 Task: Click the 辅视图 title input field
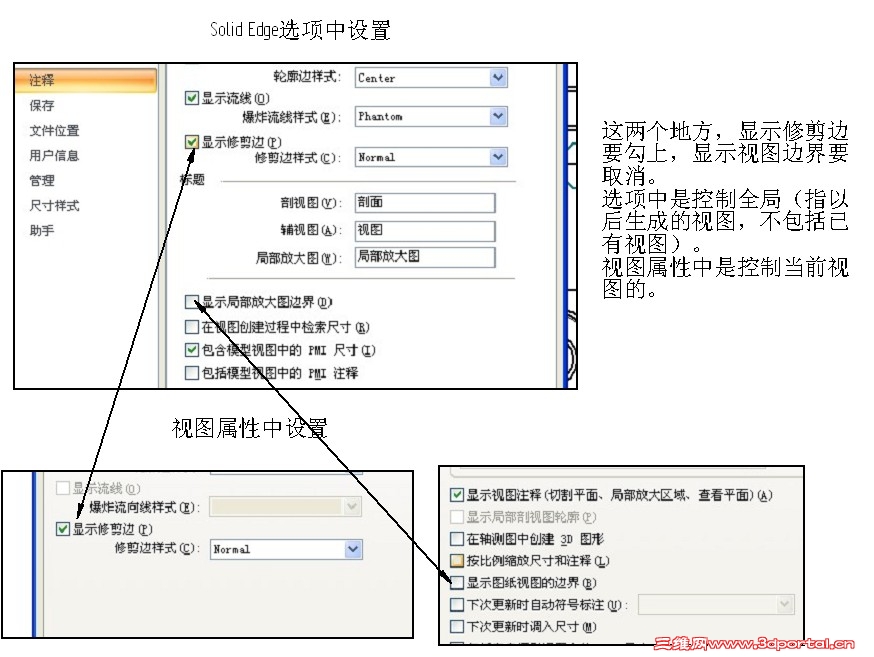click(x=425, y=230)
